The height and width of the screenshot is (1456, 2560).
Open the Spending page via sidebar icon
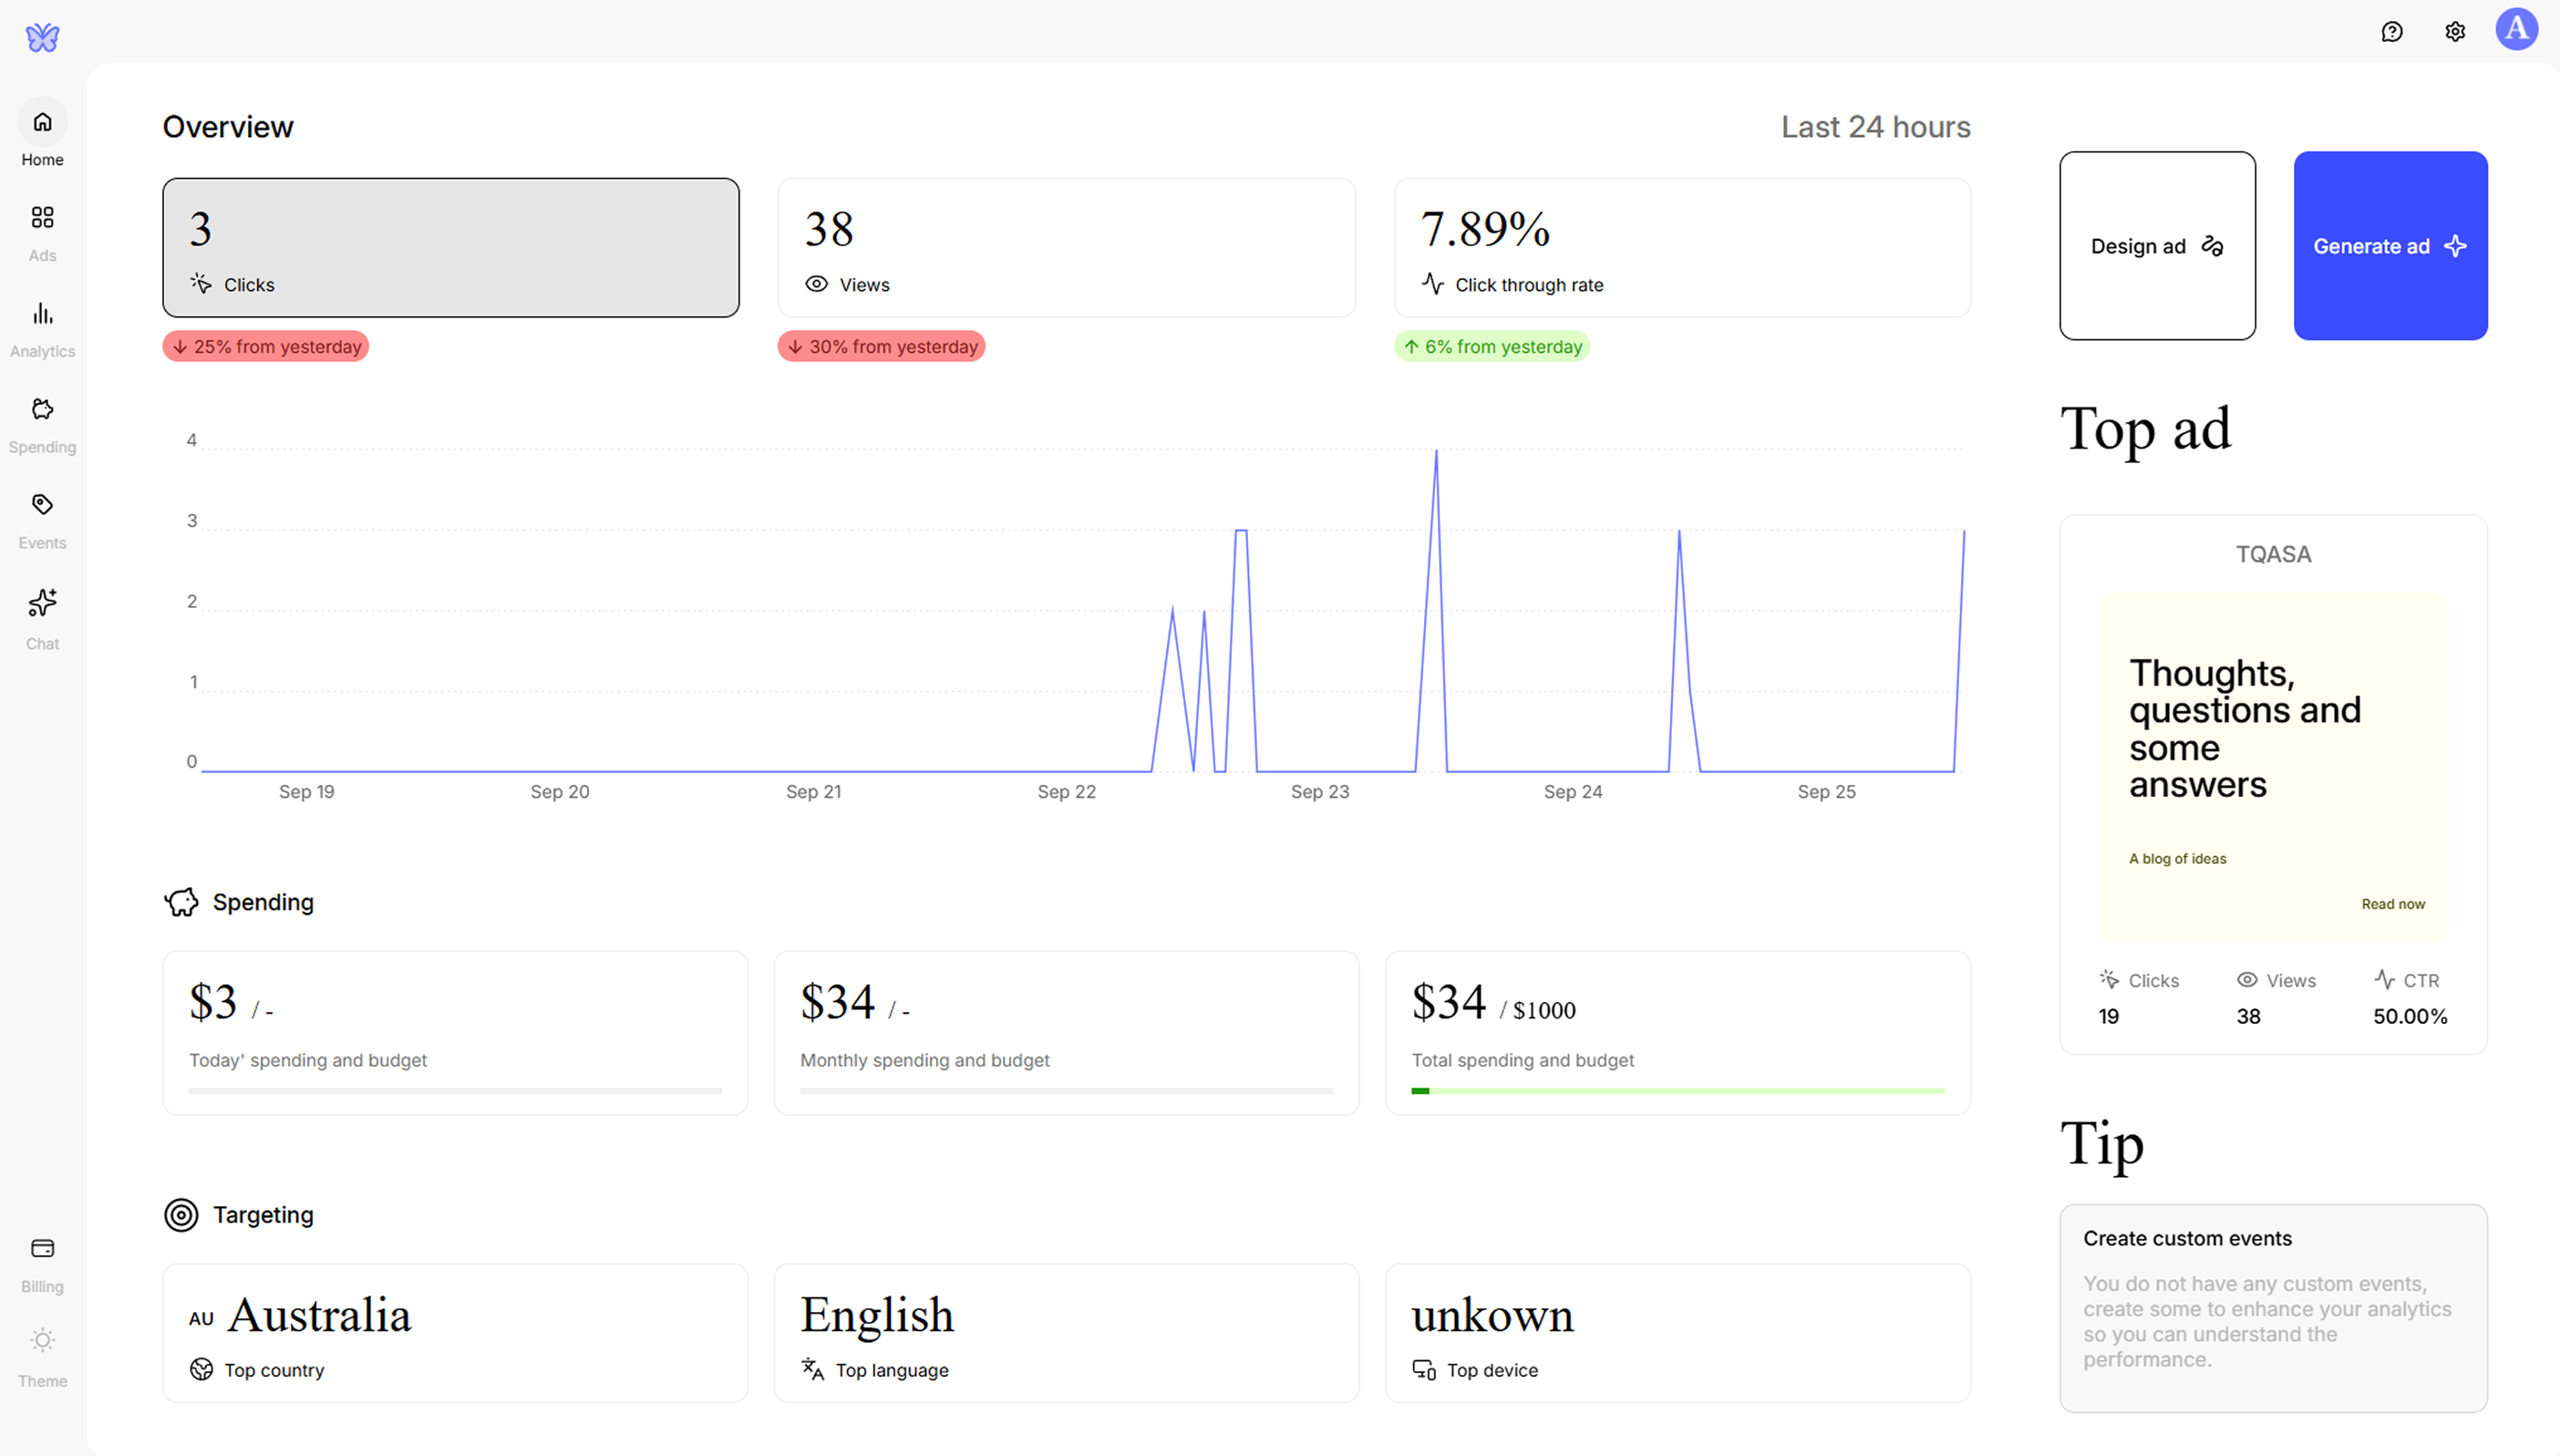coord(41,422)
